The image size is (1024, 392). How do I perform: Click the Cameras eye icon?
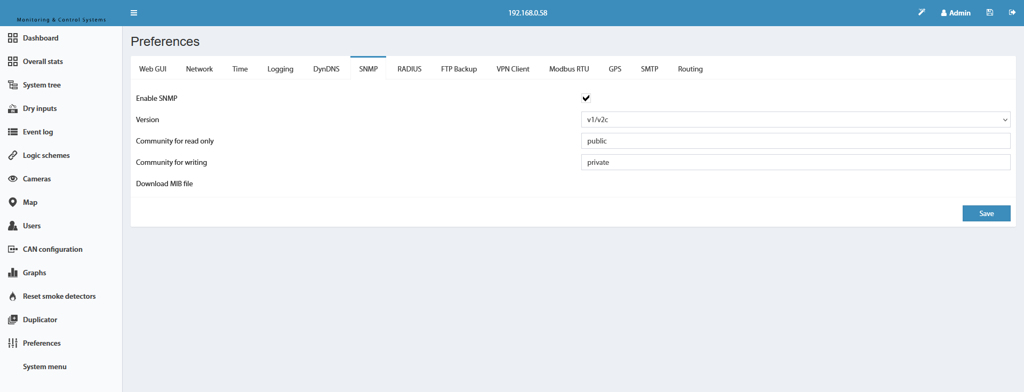point(12,179)
